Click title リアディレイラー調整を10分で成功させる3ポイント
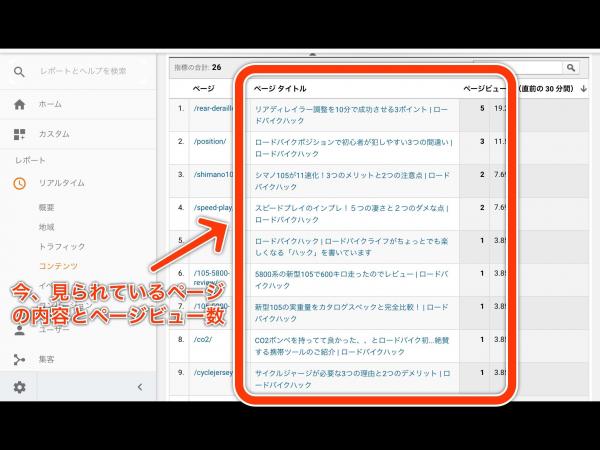600x450 pixels. tap(351, 115)
